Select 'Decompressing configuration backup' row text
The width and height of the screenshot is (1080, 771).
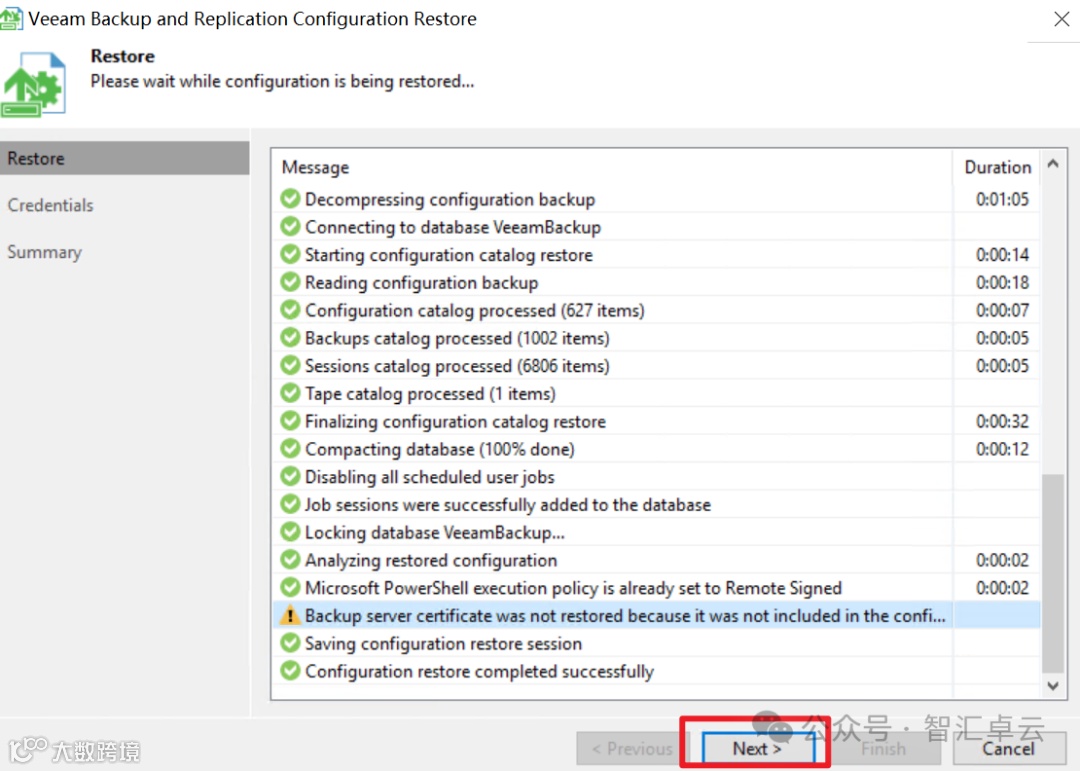pos(450,199)
